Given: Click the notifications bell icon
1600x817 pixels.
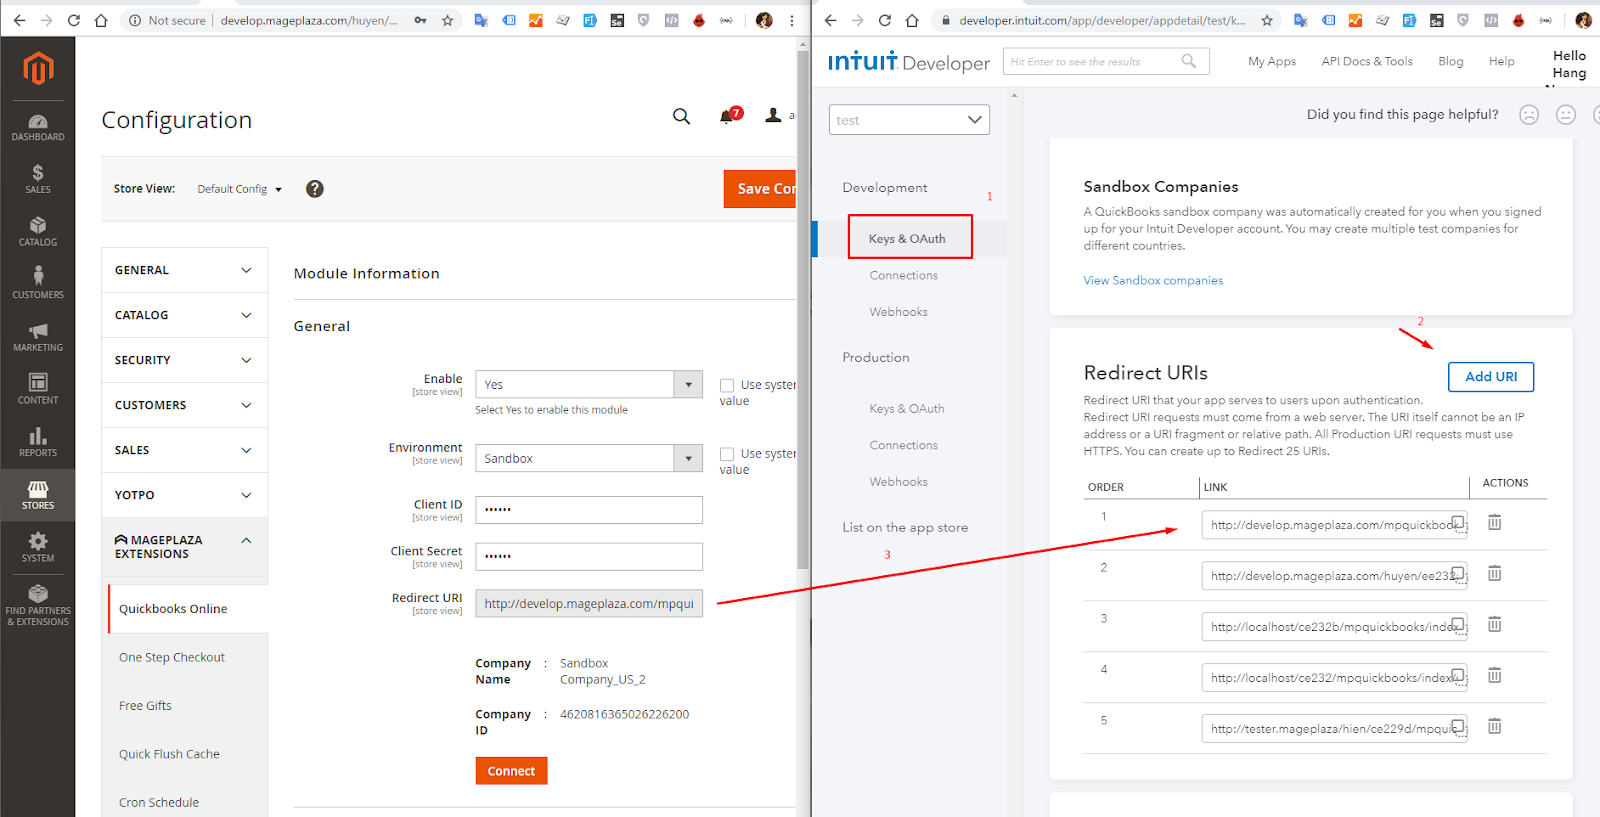Looking at the screenshot, I should [727, 116].
